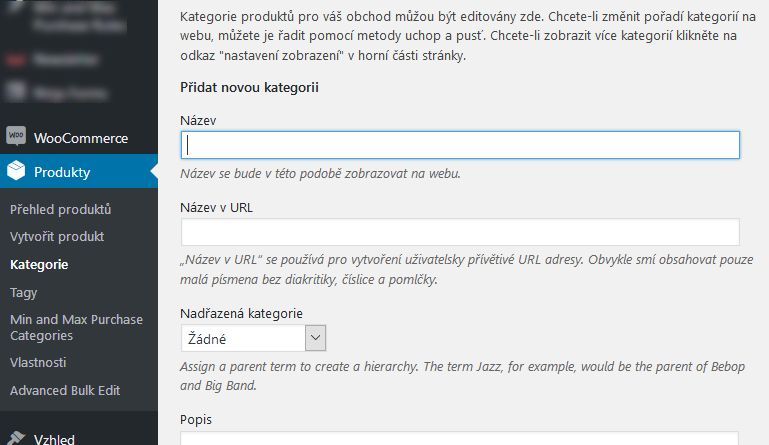Click the Přidat novou kategorii heading
This screenshot has height=445, width=769.
(x=249, y=88)
